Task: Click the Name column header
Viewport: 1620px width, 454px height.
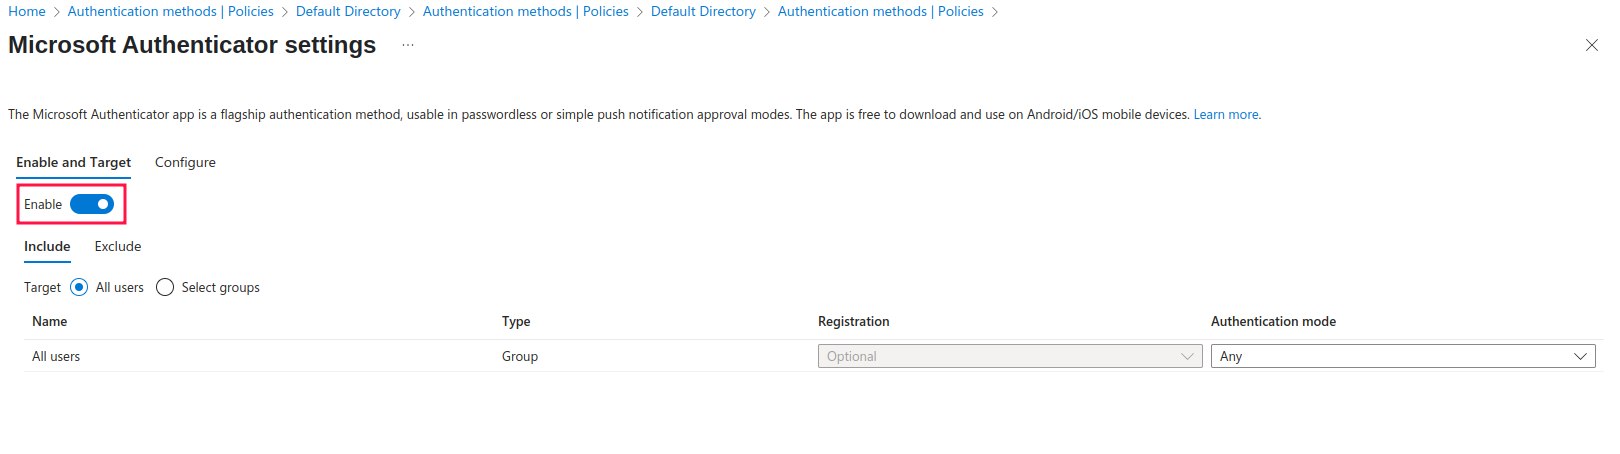Action: (50, 321)
